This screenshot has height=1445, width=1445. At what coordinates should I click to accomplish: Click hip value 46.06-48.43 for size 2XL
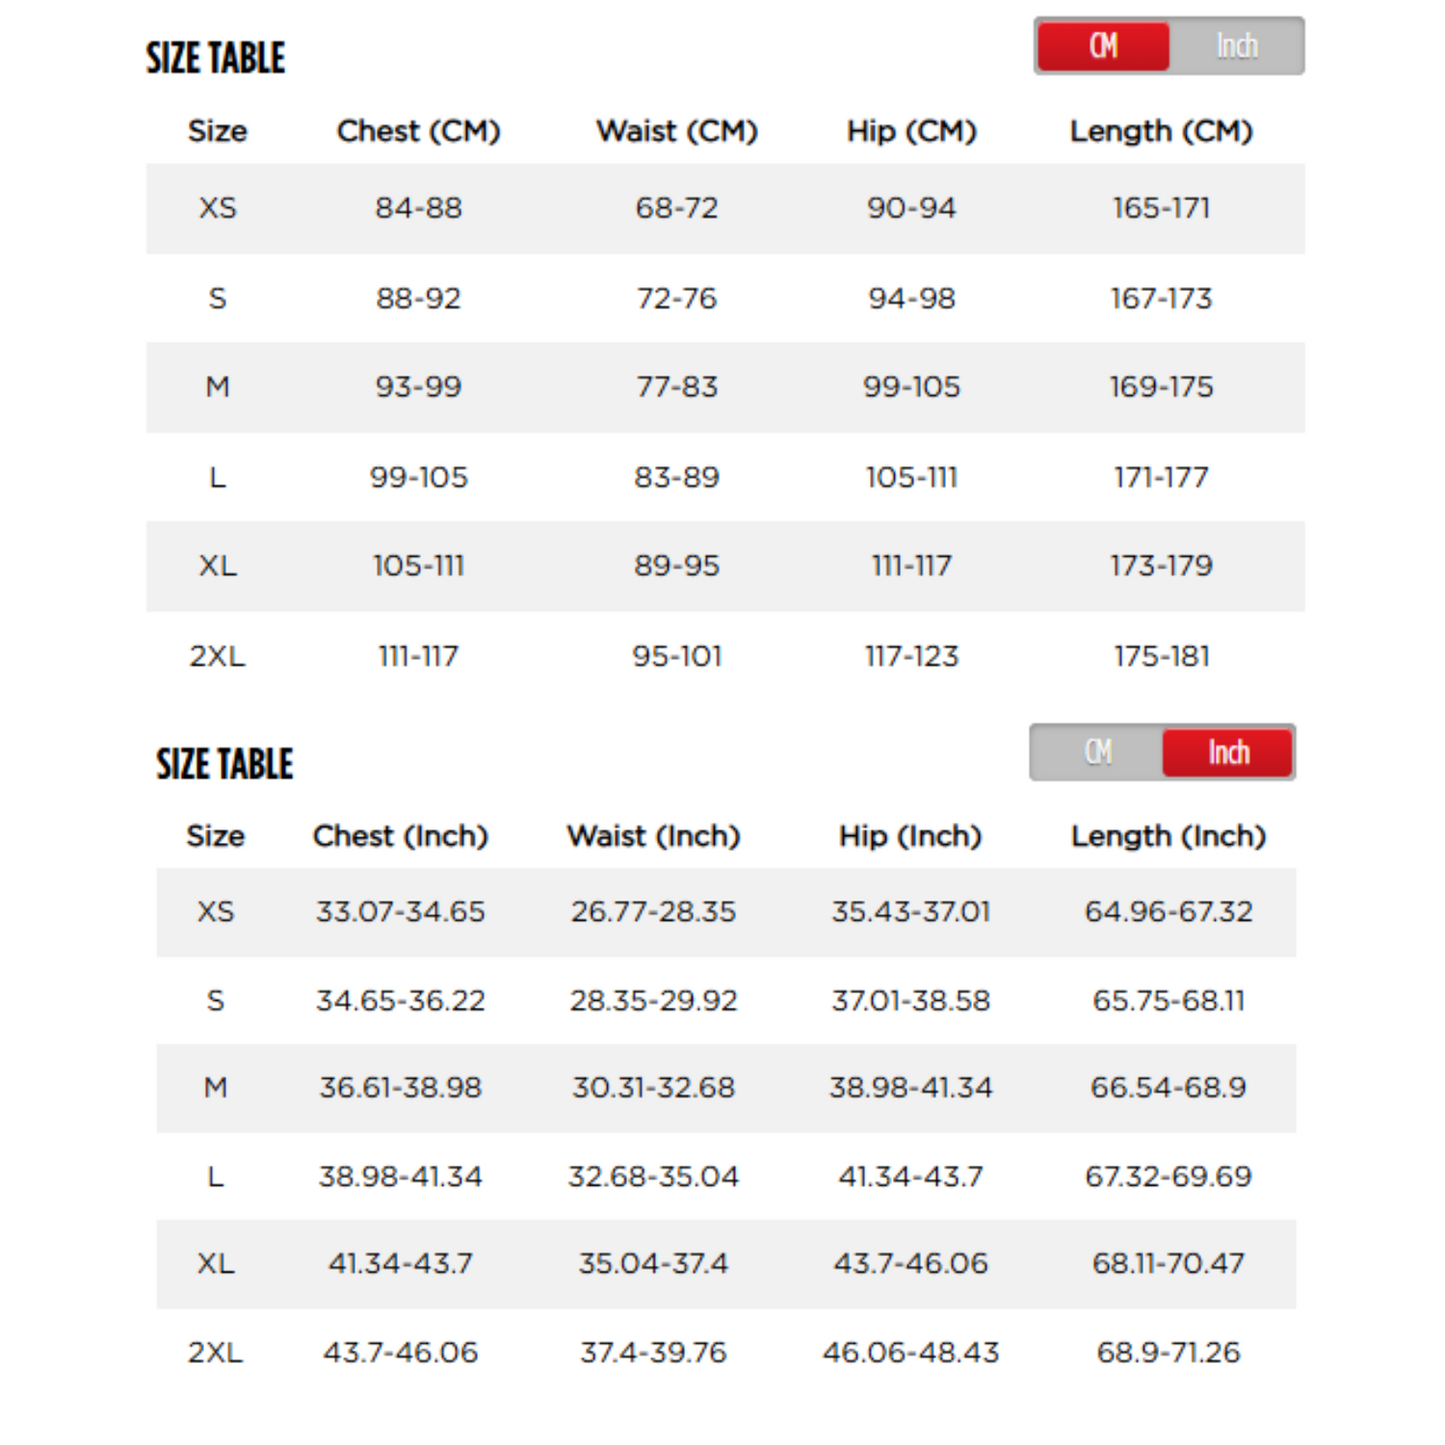pyautogui.click(x=910, y=1352)
